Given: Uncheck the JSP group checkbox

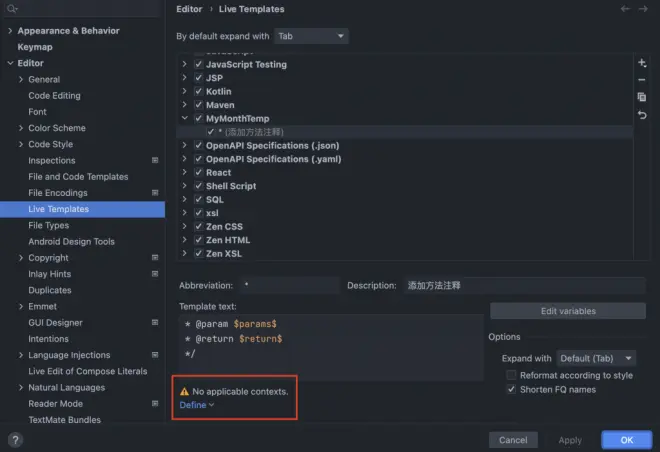Looking at the screenshot, I should [x=199, y=78].
